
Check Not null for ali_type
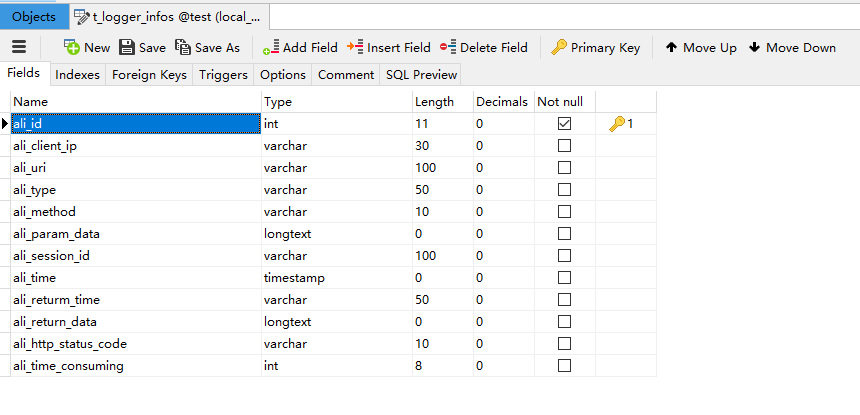(x=564, y=190)
